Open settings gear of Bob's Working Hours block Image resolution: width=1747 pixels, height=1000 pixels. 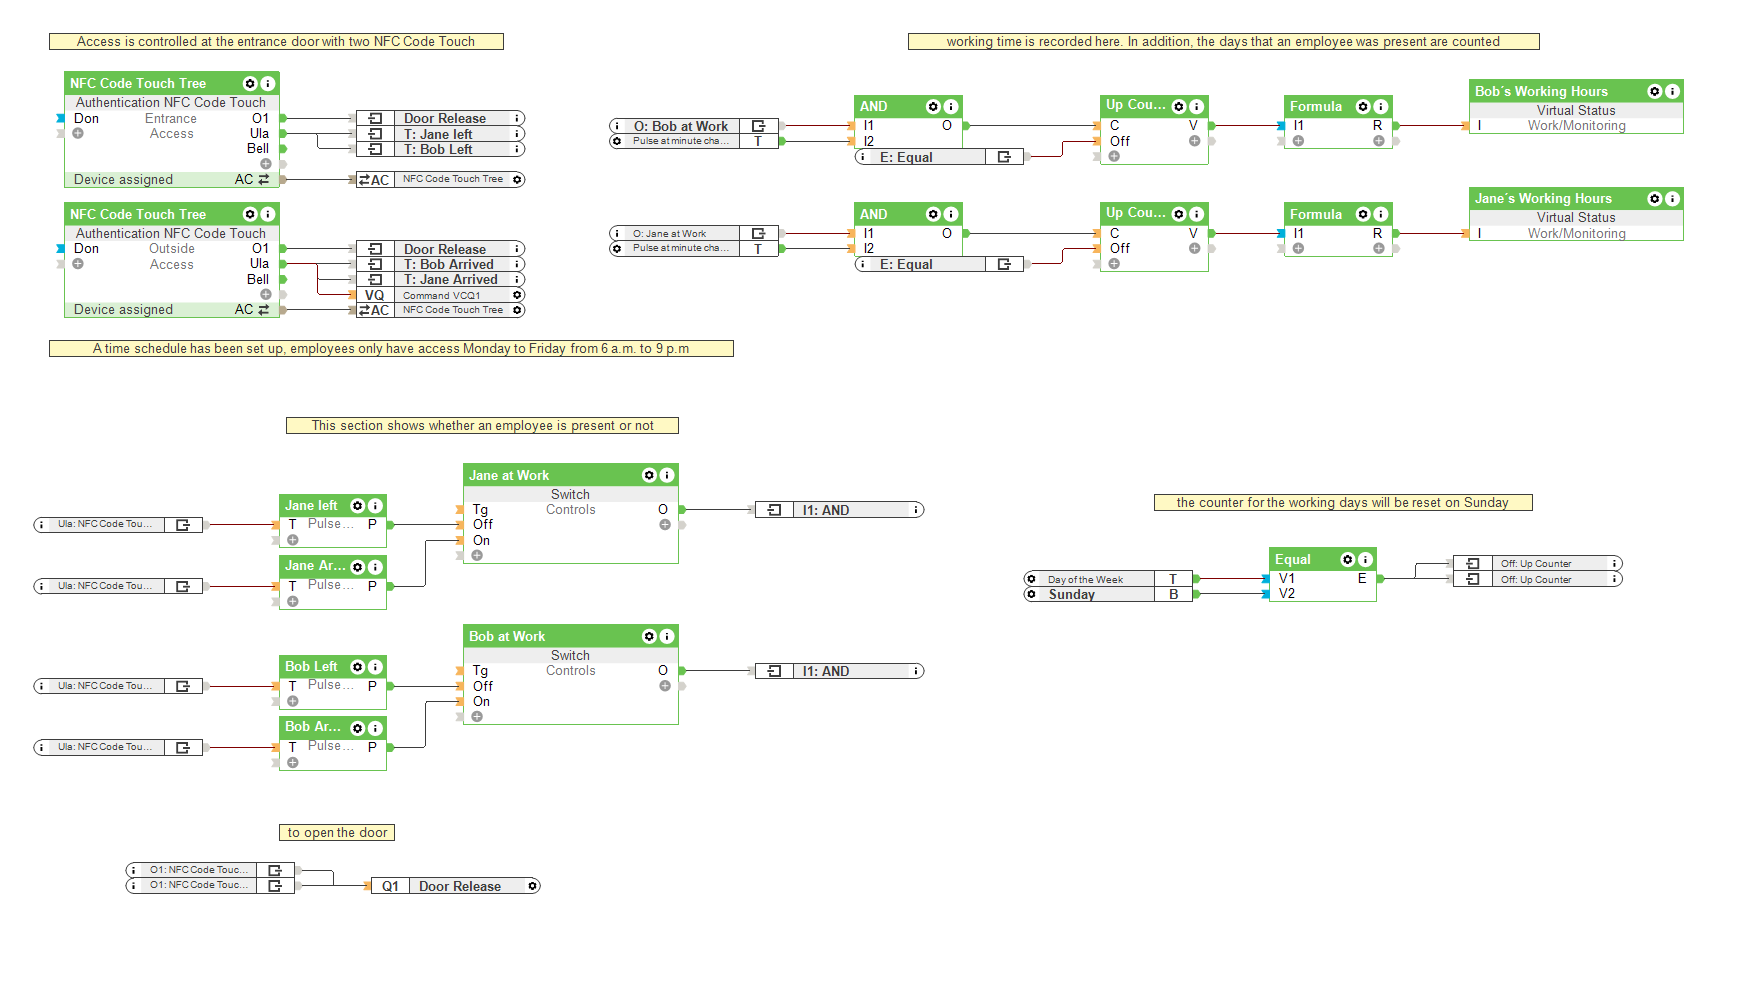[x=1654, y=91]
